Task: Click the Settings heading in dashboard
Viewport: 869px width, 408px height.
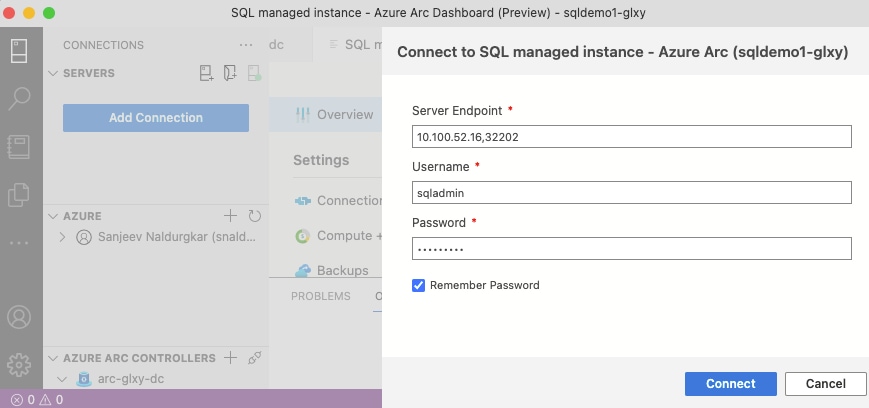Action: click(x=321, y=160)
